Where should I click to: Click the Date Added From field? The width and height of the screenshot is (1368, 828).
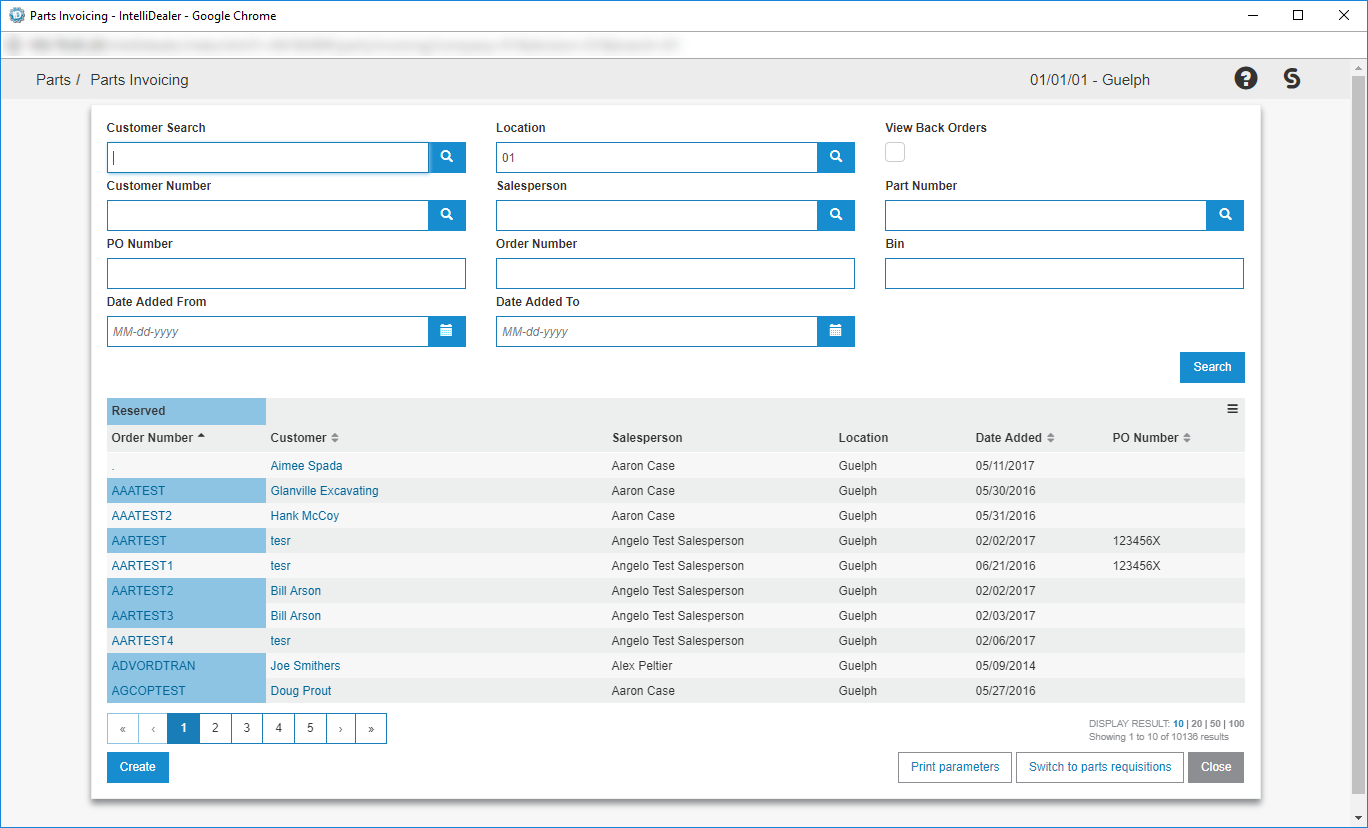[x=268, y=331]
